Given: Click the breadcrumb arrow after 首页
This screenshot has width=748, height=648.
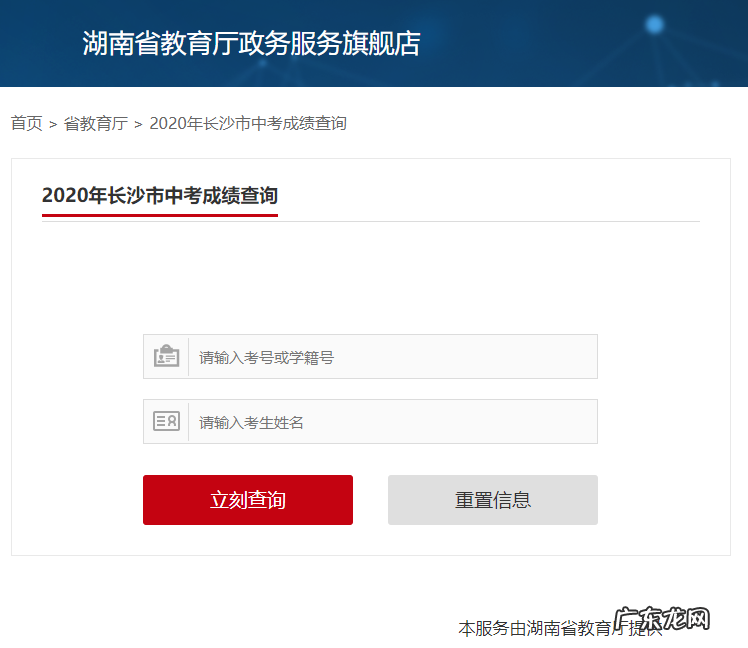Looking at the screenshot, I should [x=53, y=124].
